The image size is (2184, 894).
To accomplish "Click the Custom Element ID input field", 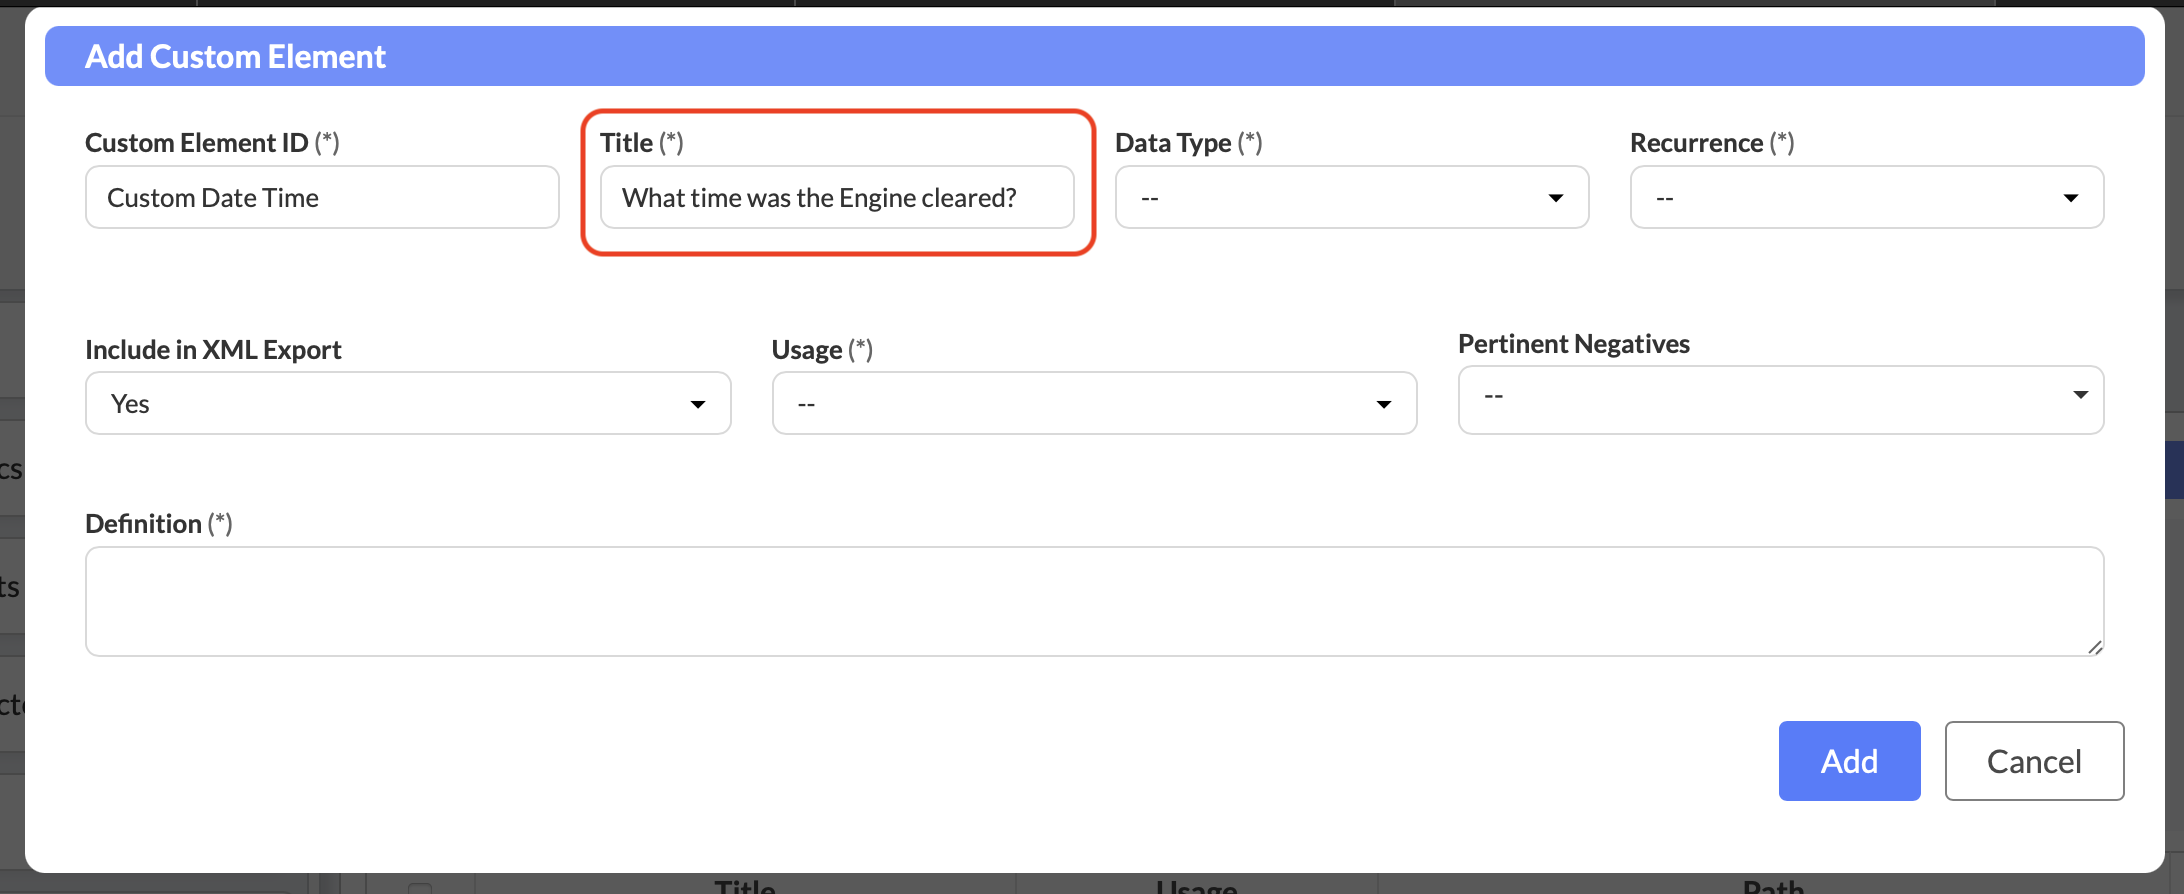I will pos(321,198).
